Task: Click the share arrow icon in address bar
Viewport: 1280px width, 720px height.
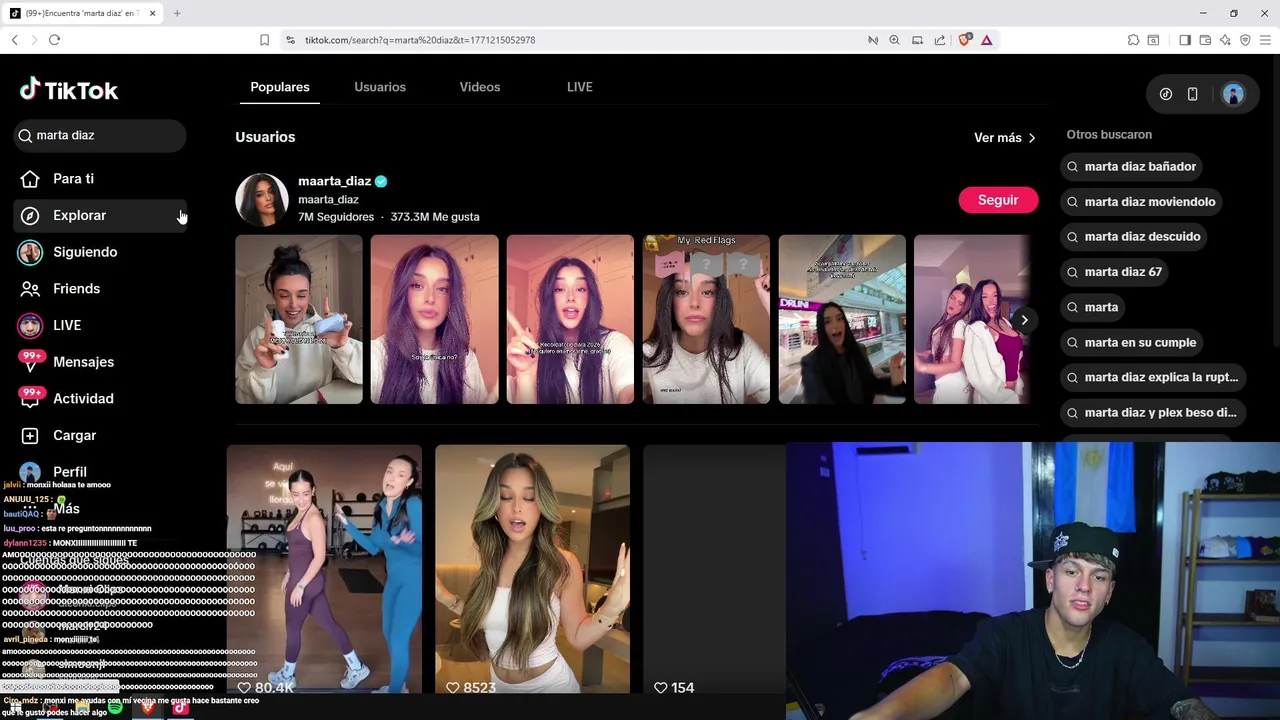Action: coord(940,40)
